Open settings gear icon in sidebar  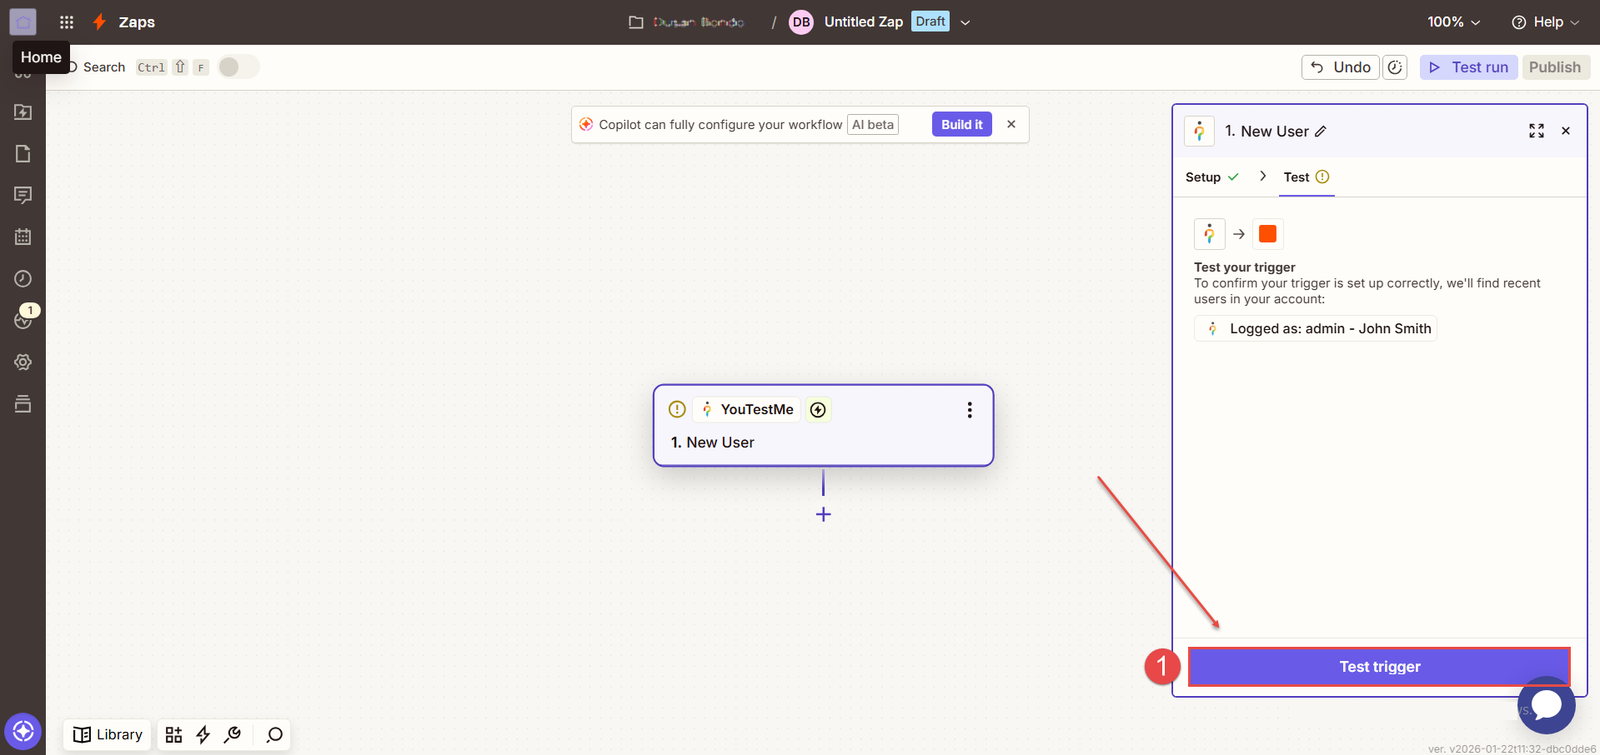23,362
